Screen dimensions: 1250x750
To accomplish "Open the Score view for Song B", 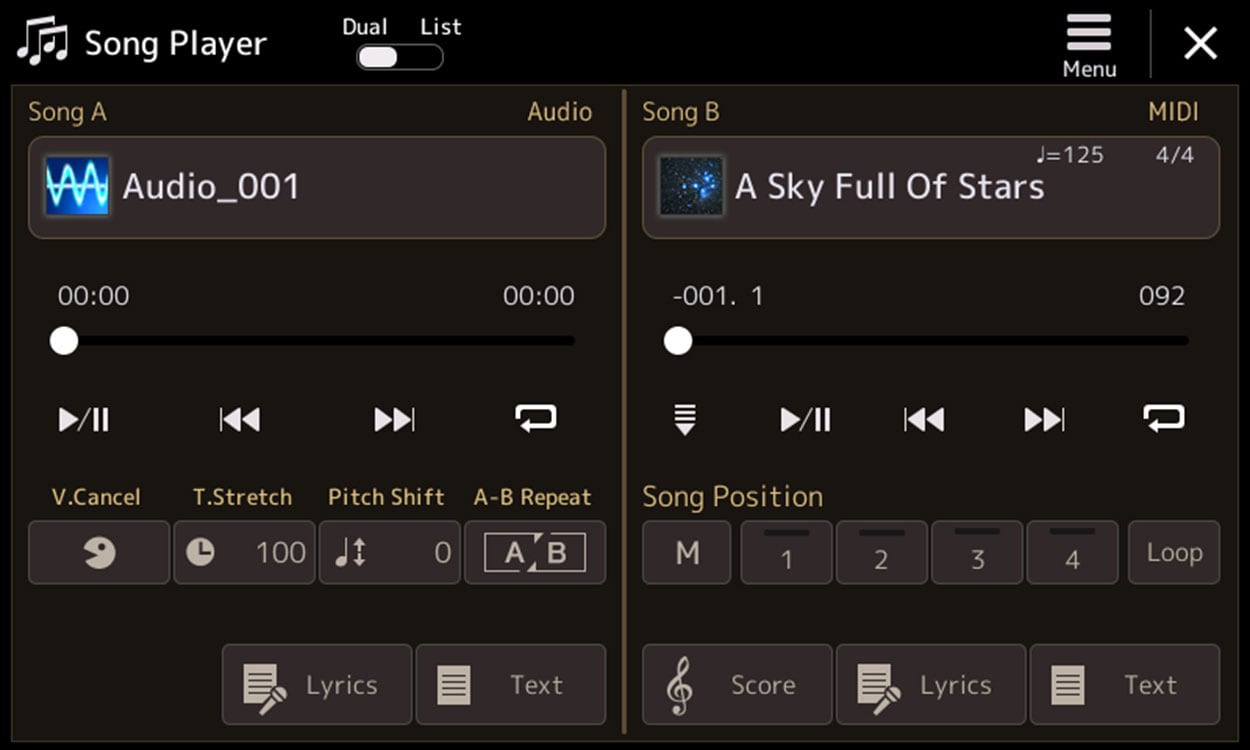I will pos(737,685).
